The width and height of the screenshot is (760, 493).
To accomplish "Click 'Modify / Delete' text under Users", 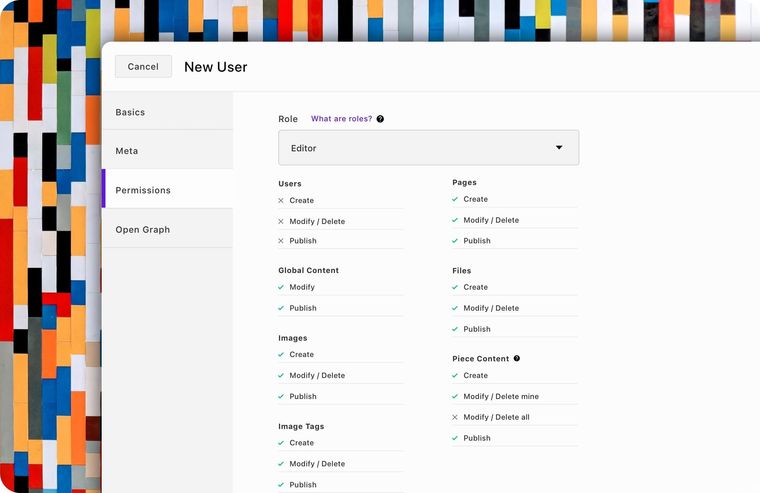I will pos(317,221).
